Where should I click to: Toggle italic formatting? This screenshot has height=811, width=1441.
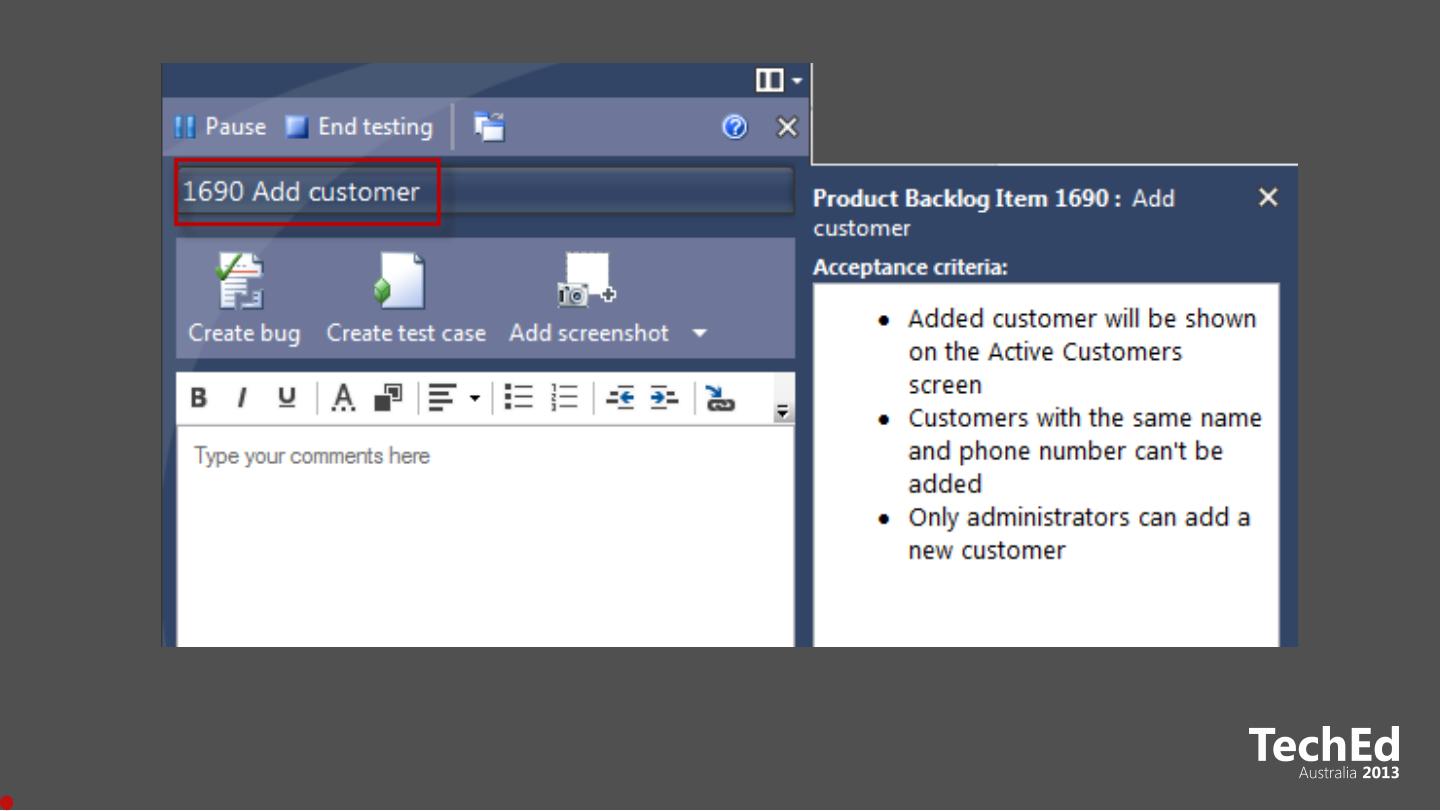(241, 398)
